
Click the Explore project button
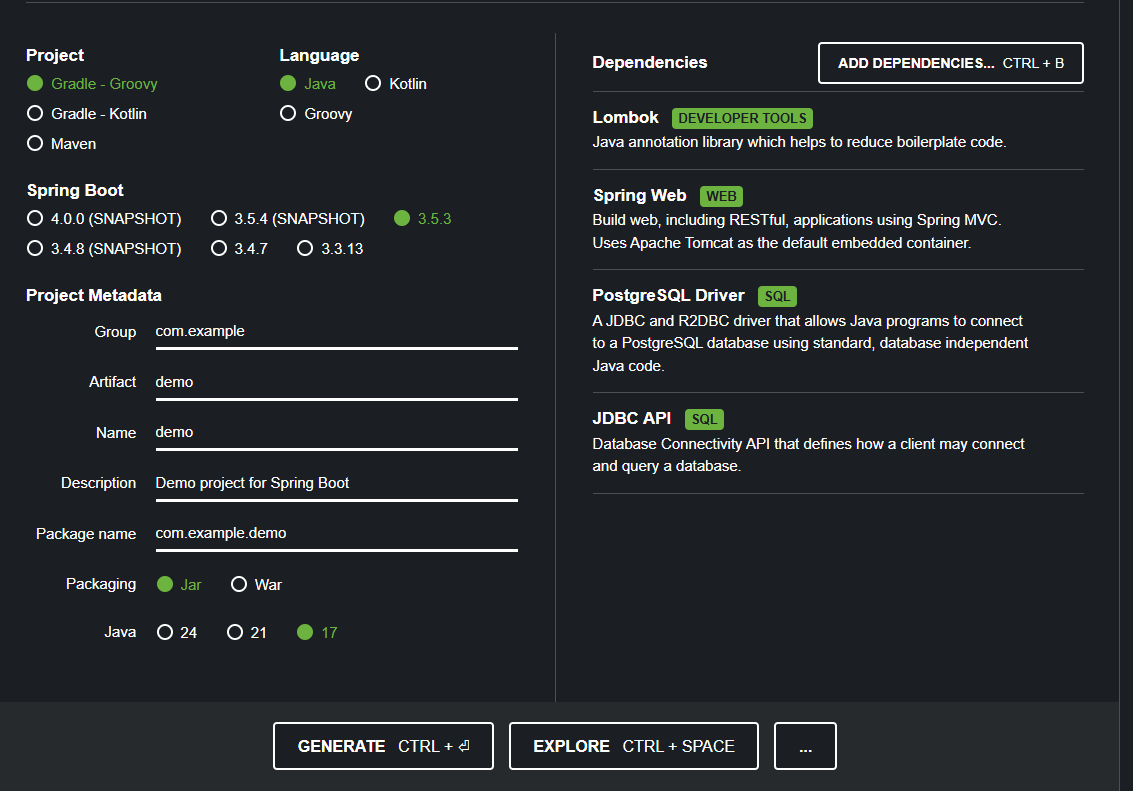pyautogui.click(x=634, y=746)
